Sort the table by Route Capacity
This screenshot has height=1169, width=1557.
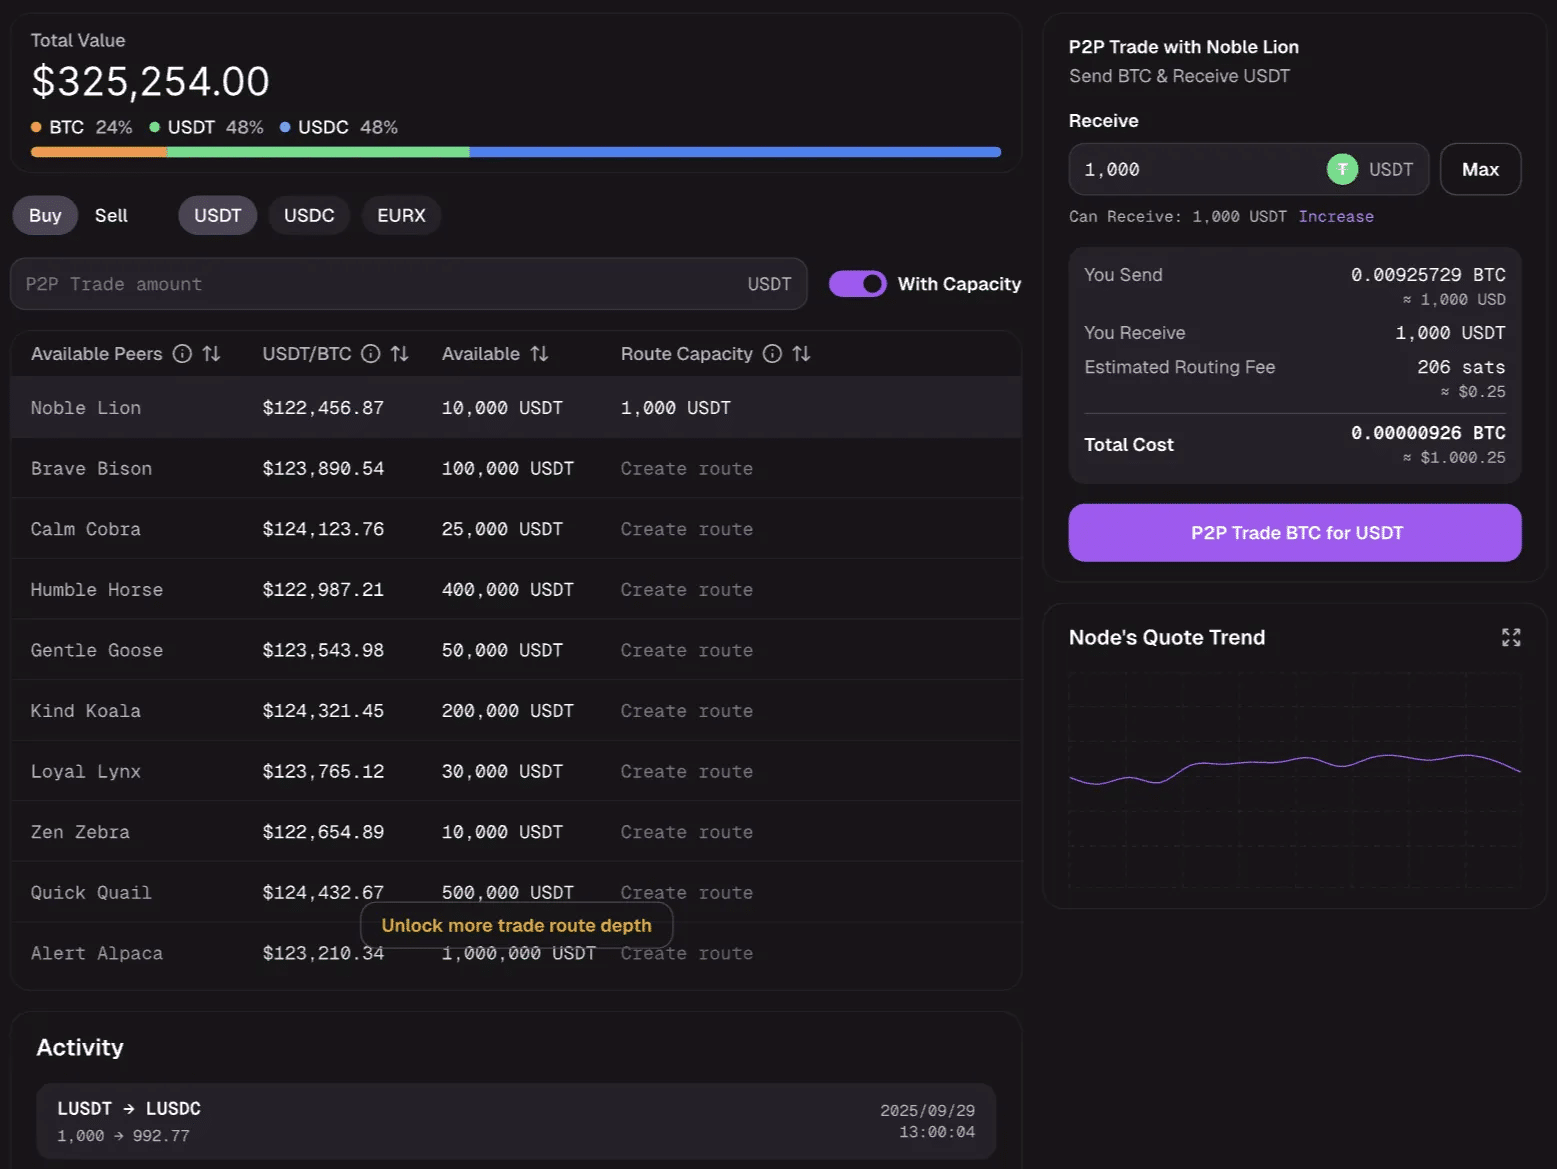tap(800, 353)
